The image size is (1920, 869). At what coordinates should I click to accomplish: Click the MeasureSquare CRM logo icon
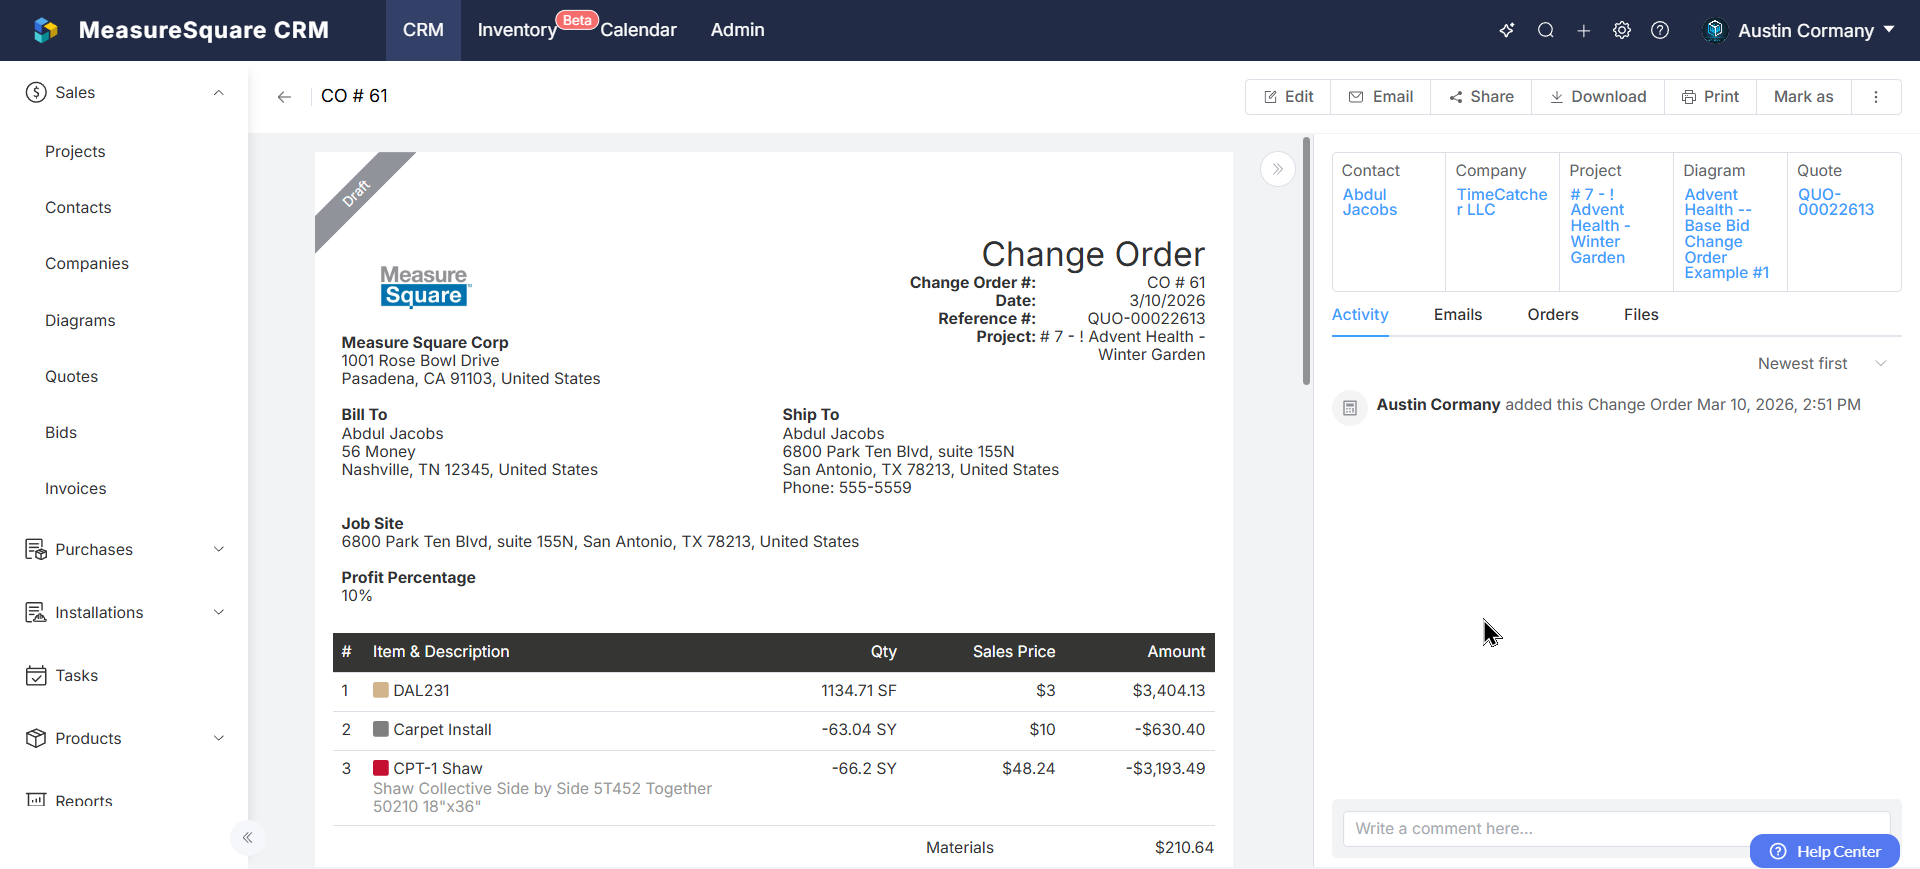[46, 30]
